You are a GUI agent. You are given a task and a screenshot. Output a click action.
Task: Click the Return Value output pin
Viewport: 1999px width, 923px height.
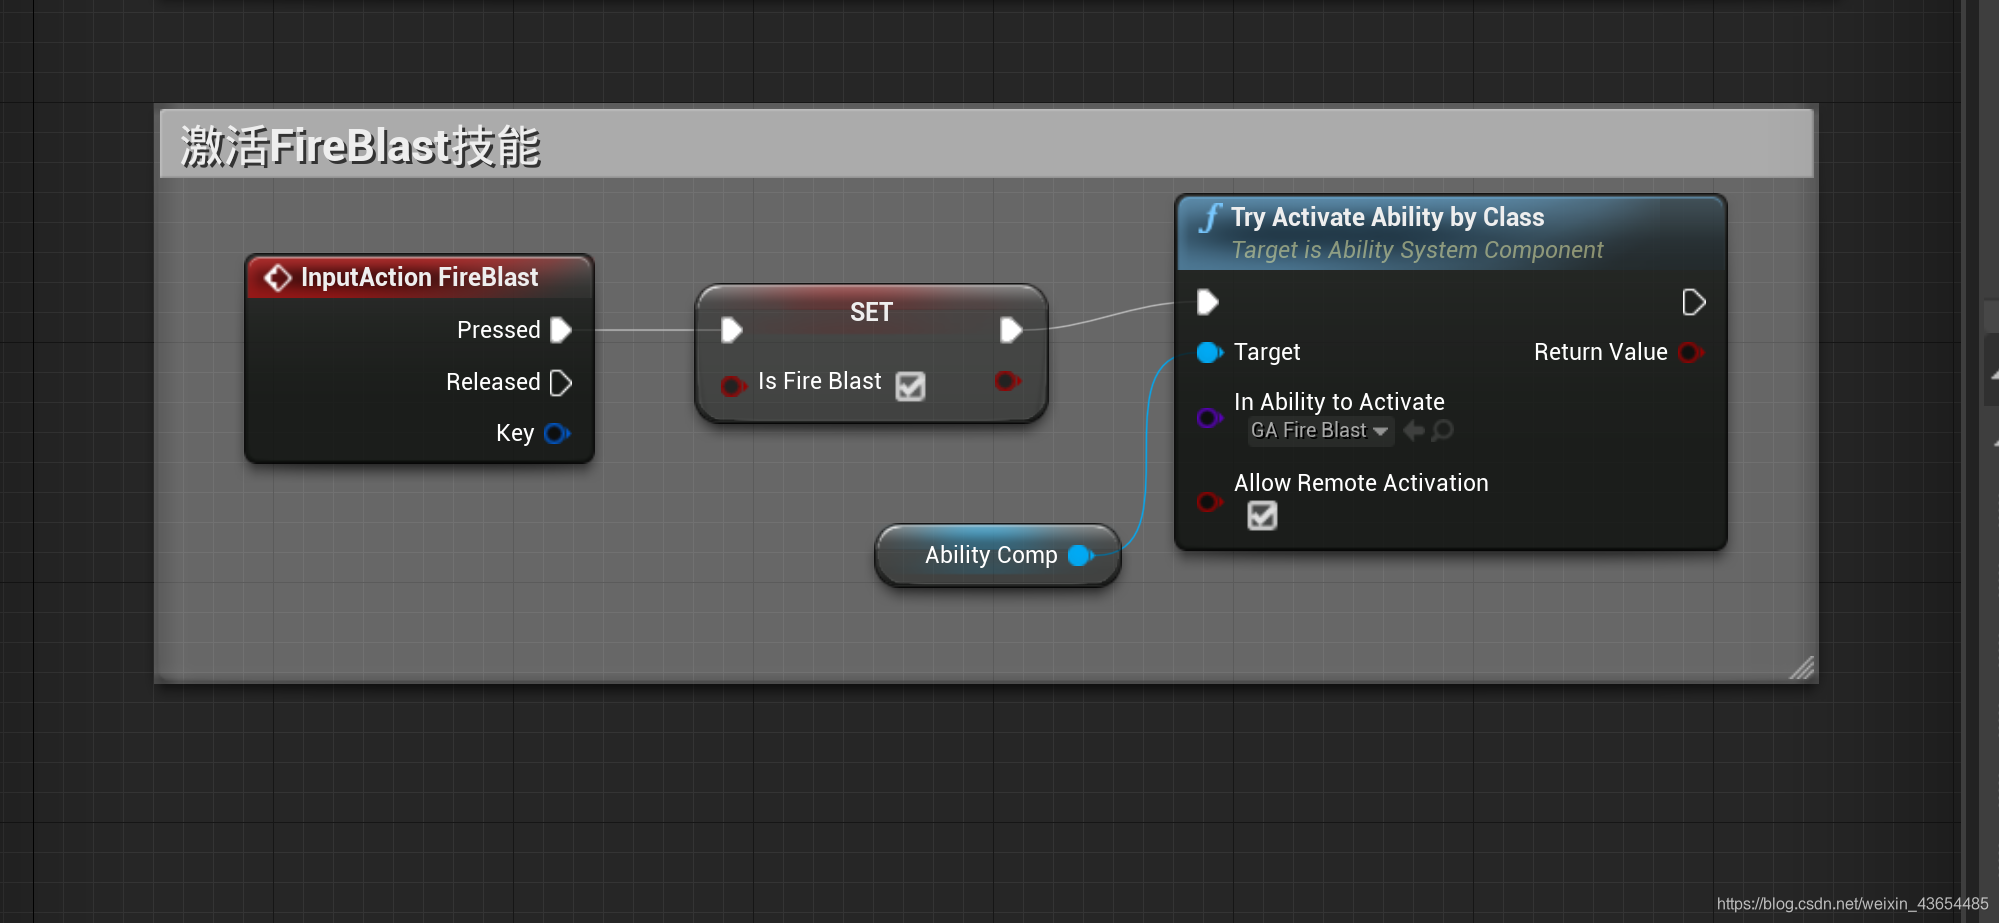tap(1691, 352)
